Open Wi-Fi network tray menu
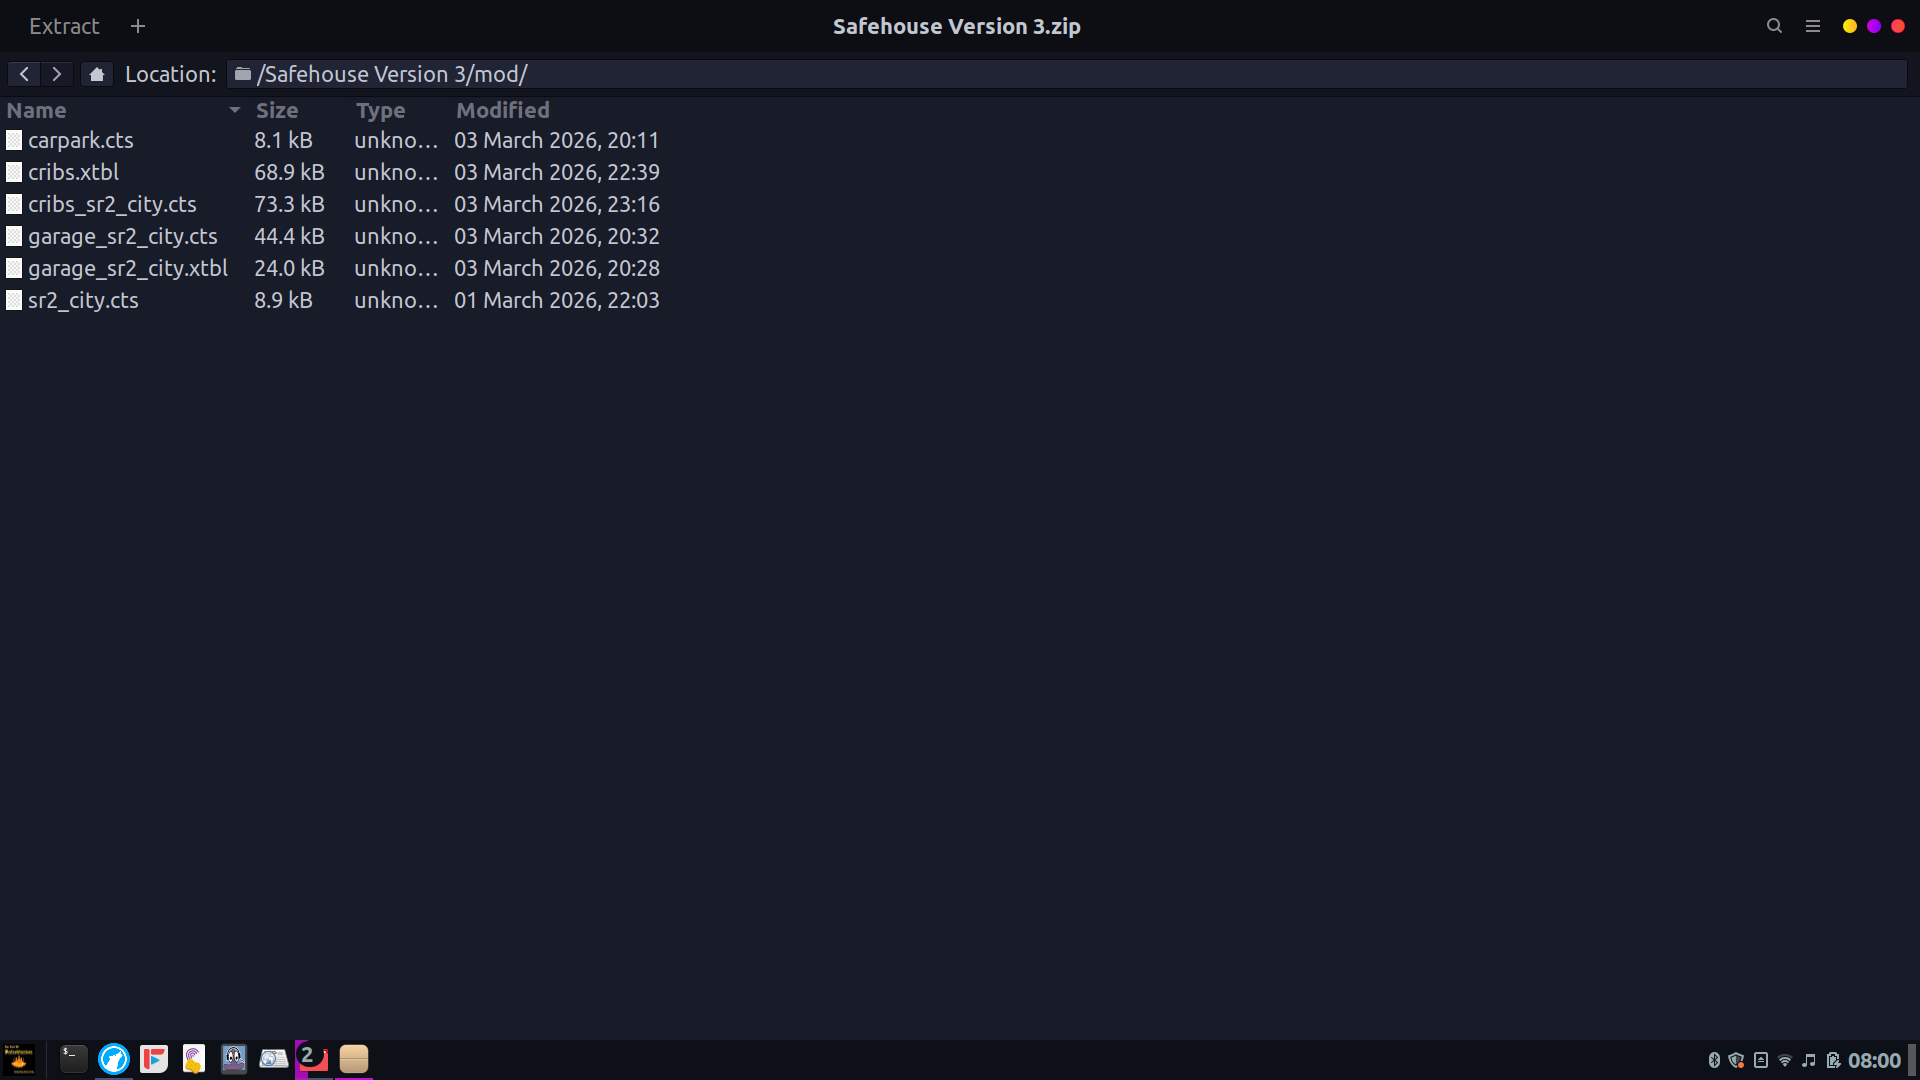This screenshot has width=1920, height=1080. point(1785,1060)
